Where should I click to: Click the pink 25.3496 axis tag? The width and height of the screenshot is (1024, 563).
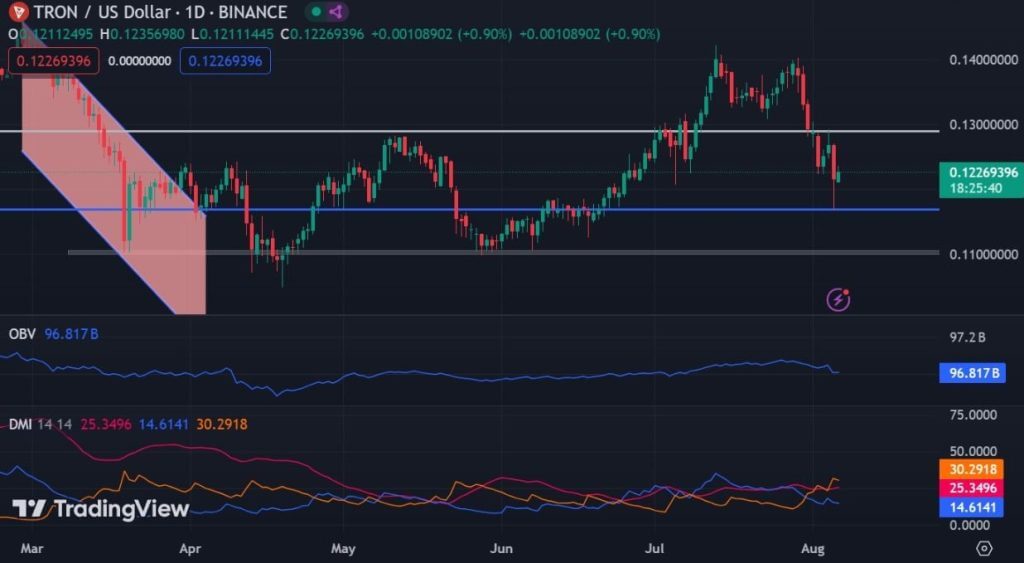[x=972, y=489]
